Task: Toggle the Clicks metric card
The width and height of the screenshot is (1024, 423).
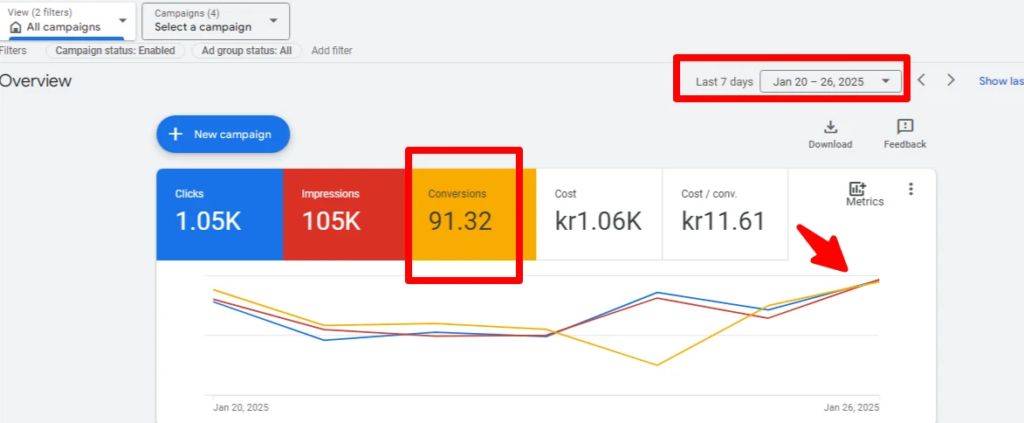Action: point(219,214)
